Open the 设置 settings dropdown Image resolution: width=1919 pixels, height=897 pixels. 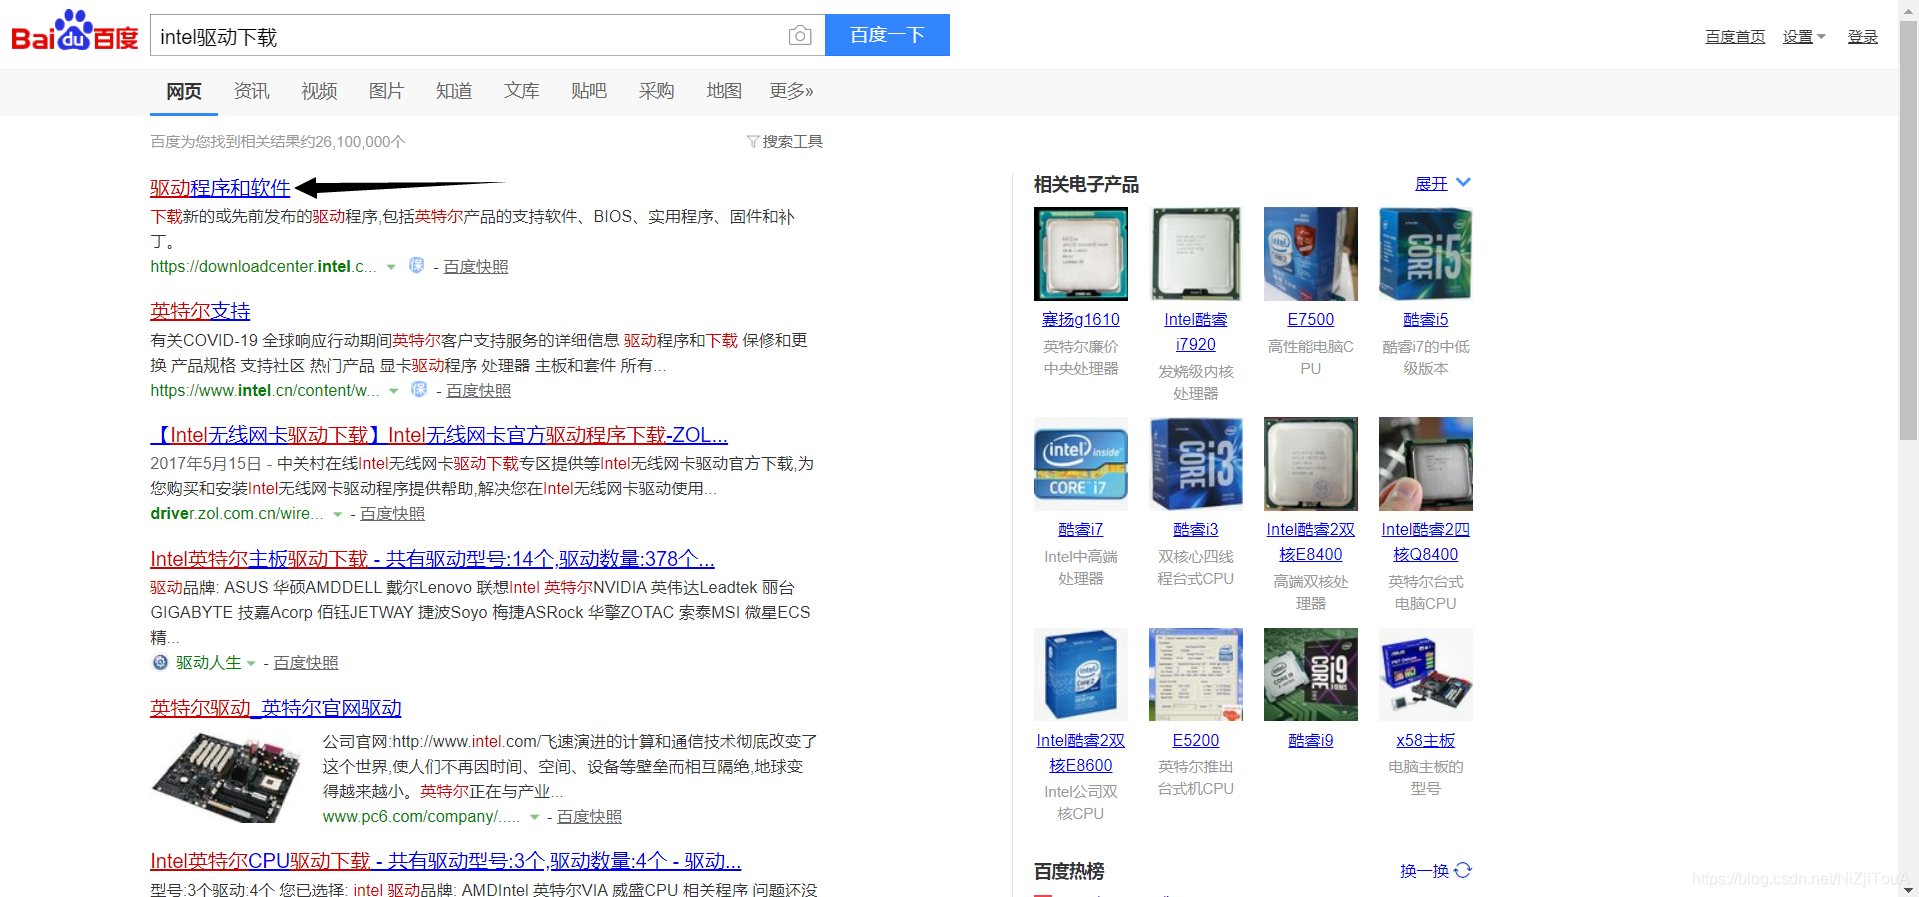pos(1804,37)
